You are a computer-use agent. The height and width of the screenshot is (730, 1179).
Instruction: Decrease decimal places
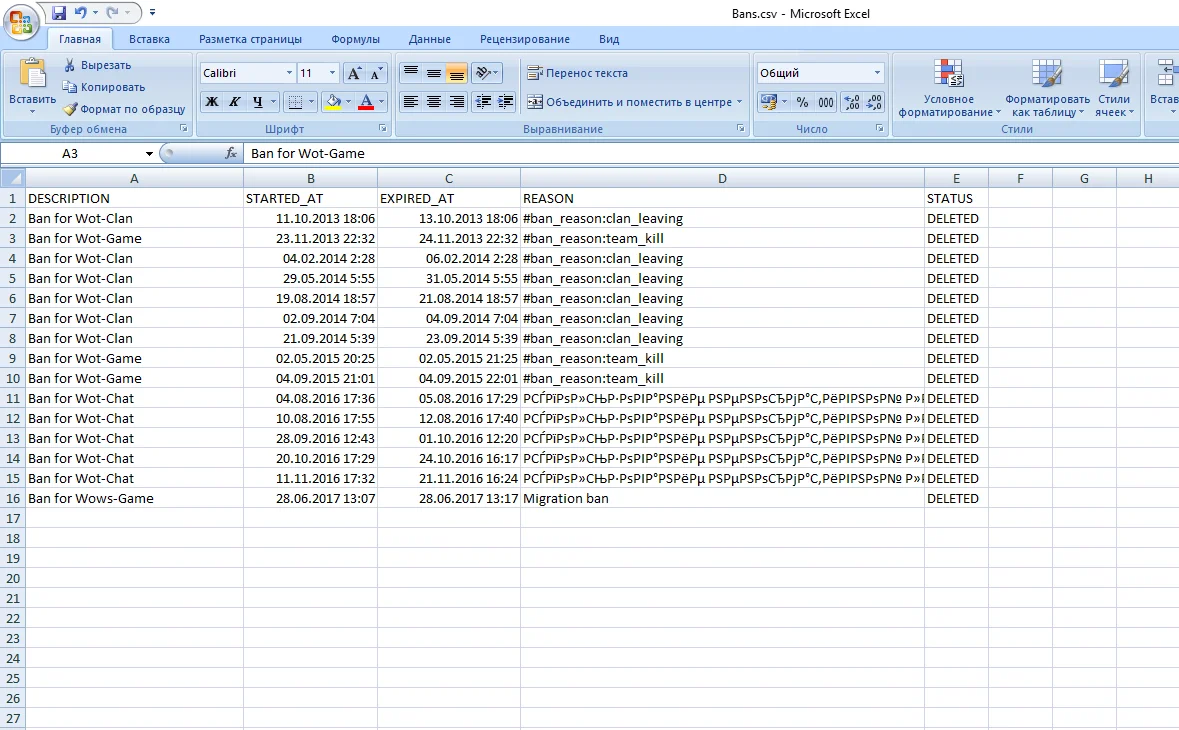[x=874, y=101]
